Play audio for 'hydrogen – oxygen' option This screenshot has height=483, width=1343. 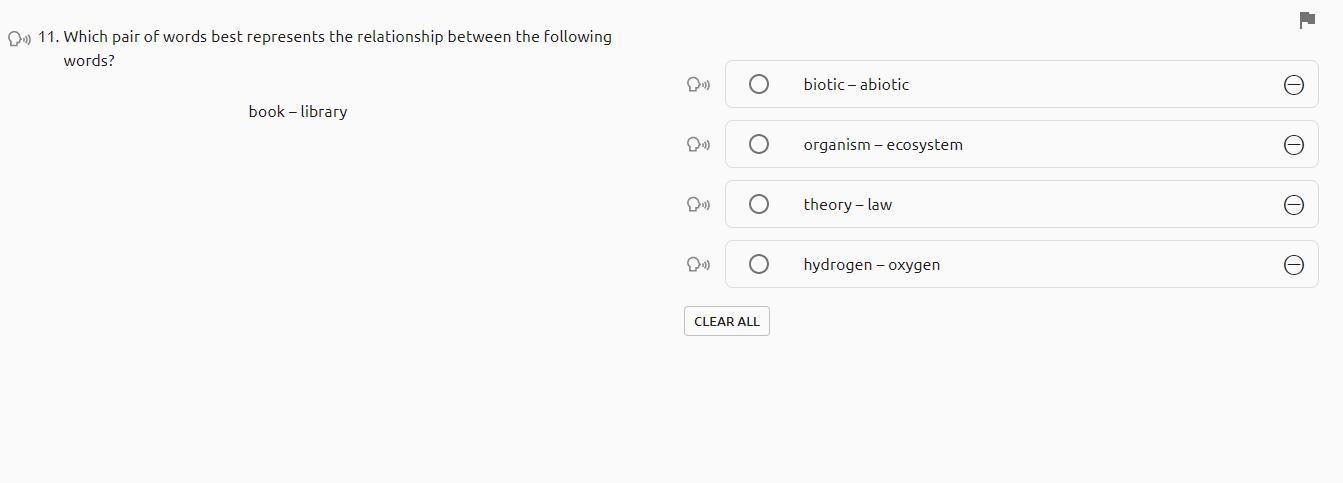tap(698, 265)
